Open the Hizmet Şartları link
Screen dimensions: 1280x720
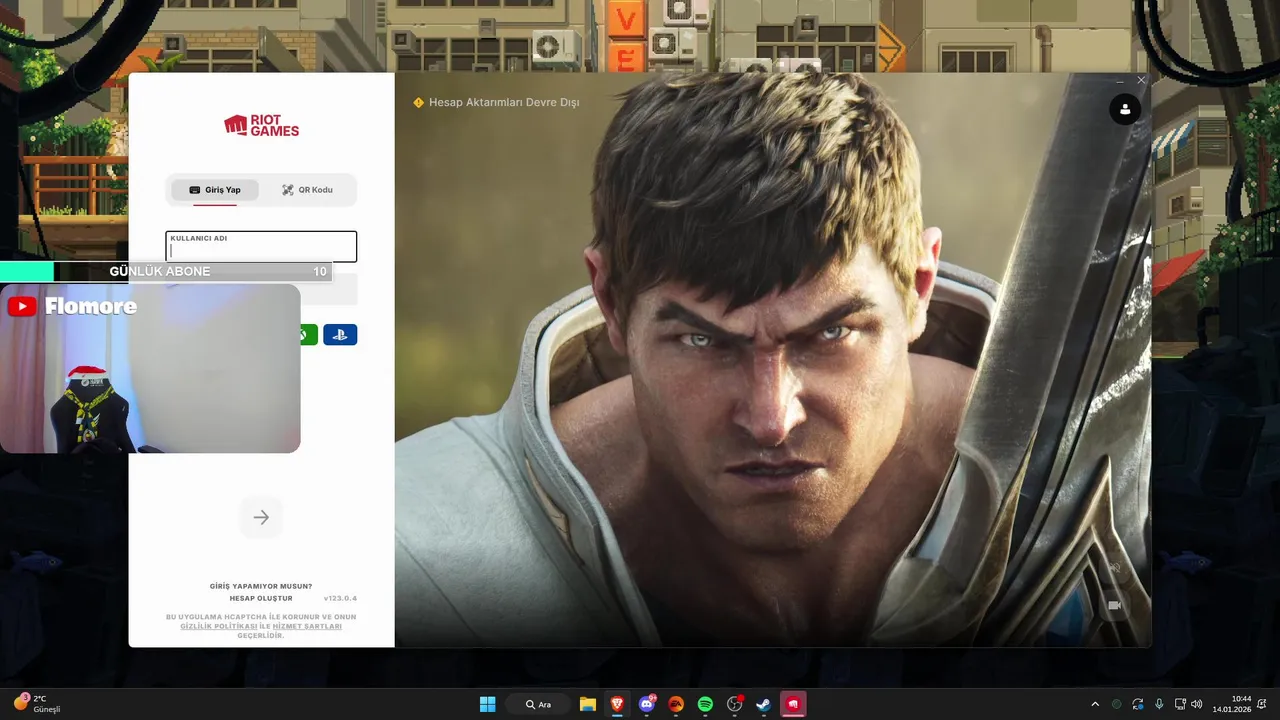click(x=307, y=626)
